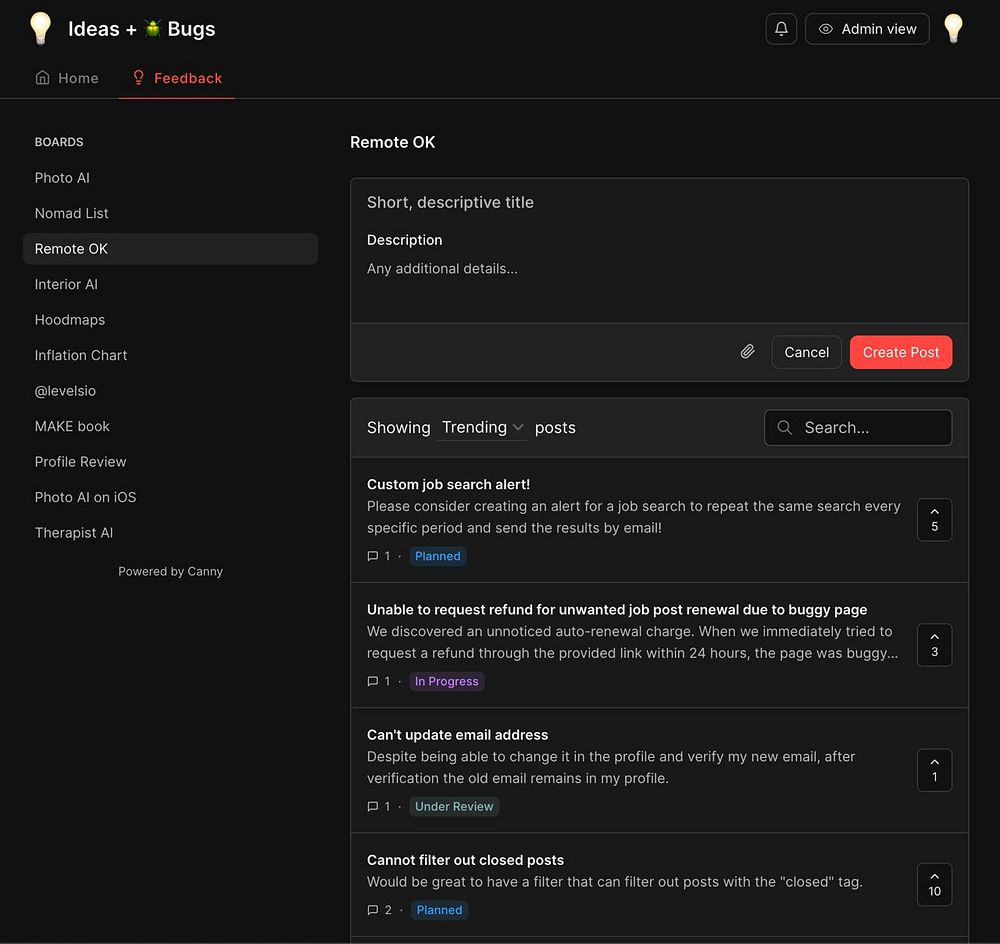Click the search magnifier icon
This screenshot has height=944, width=1000.
coord(784,427)
